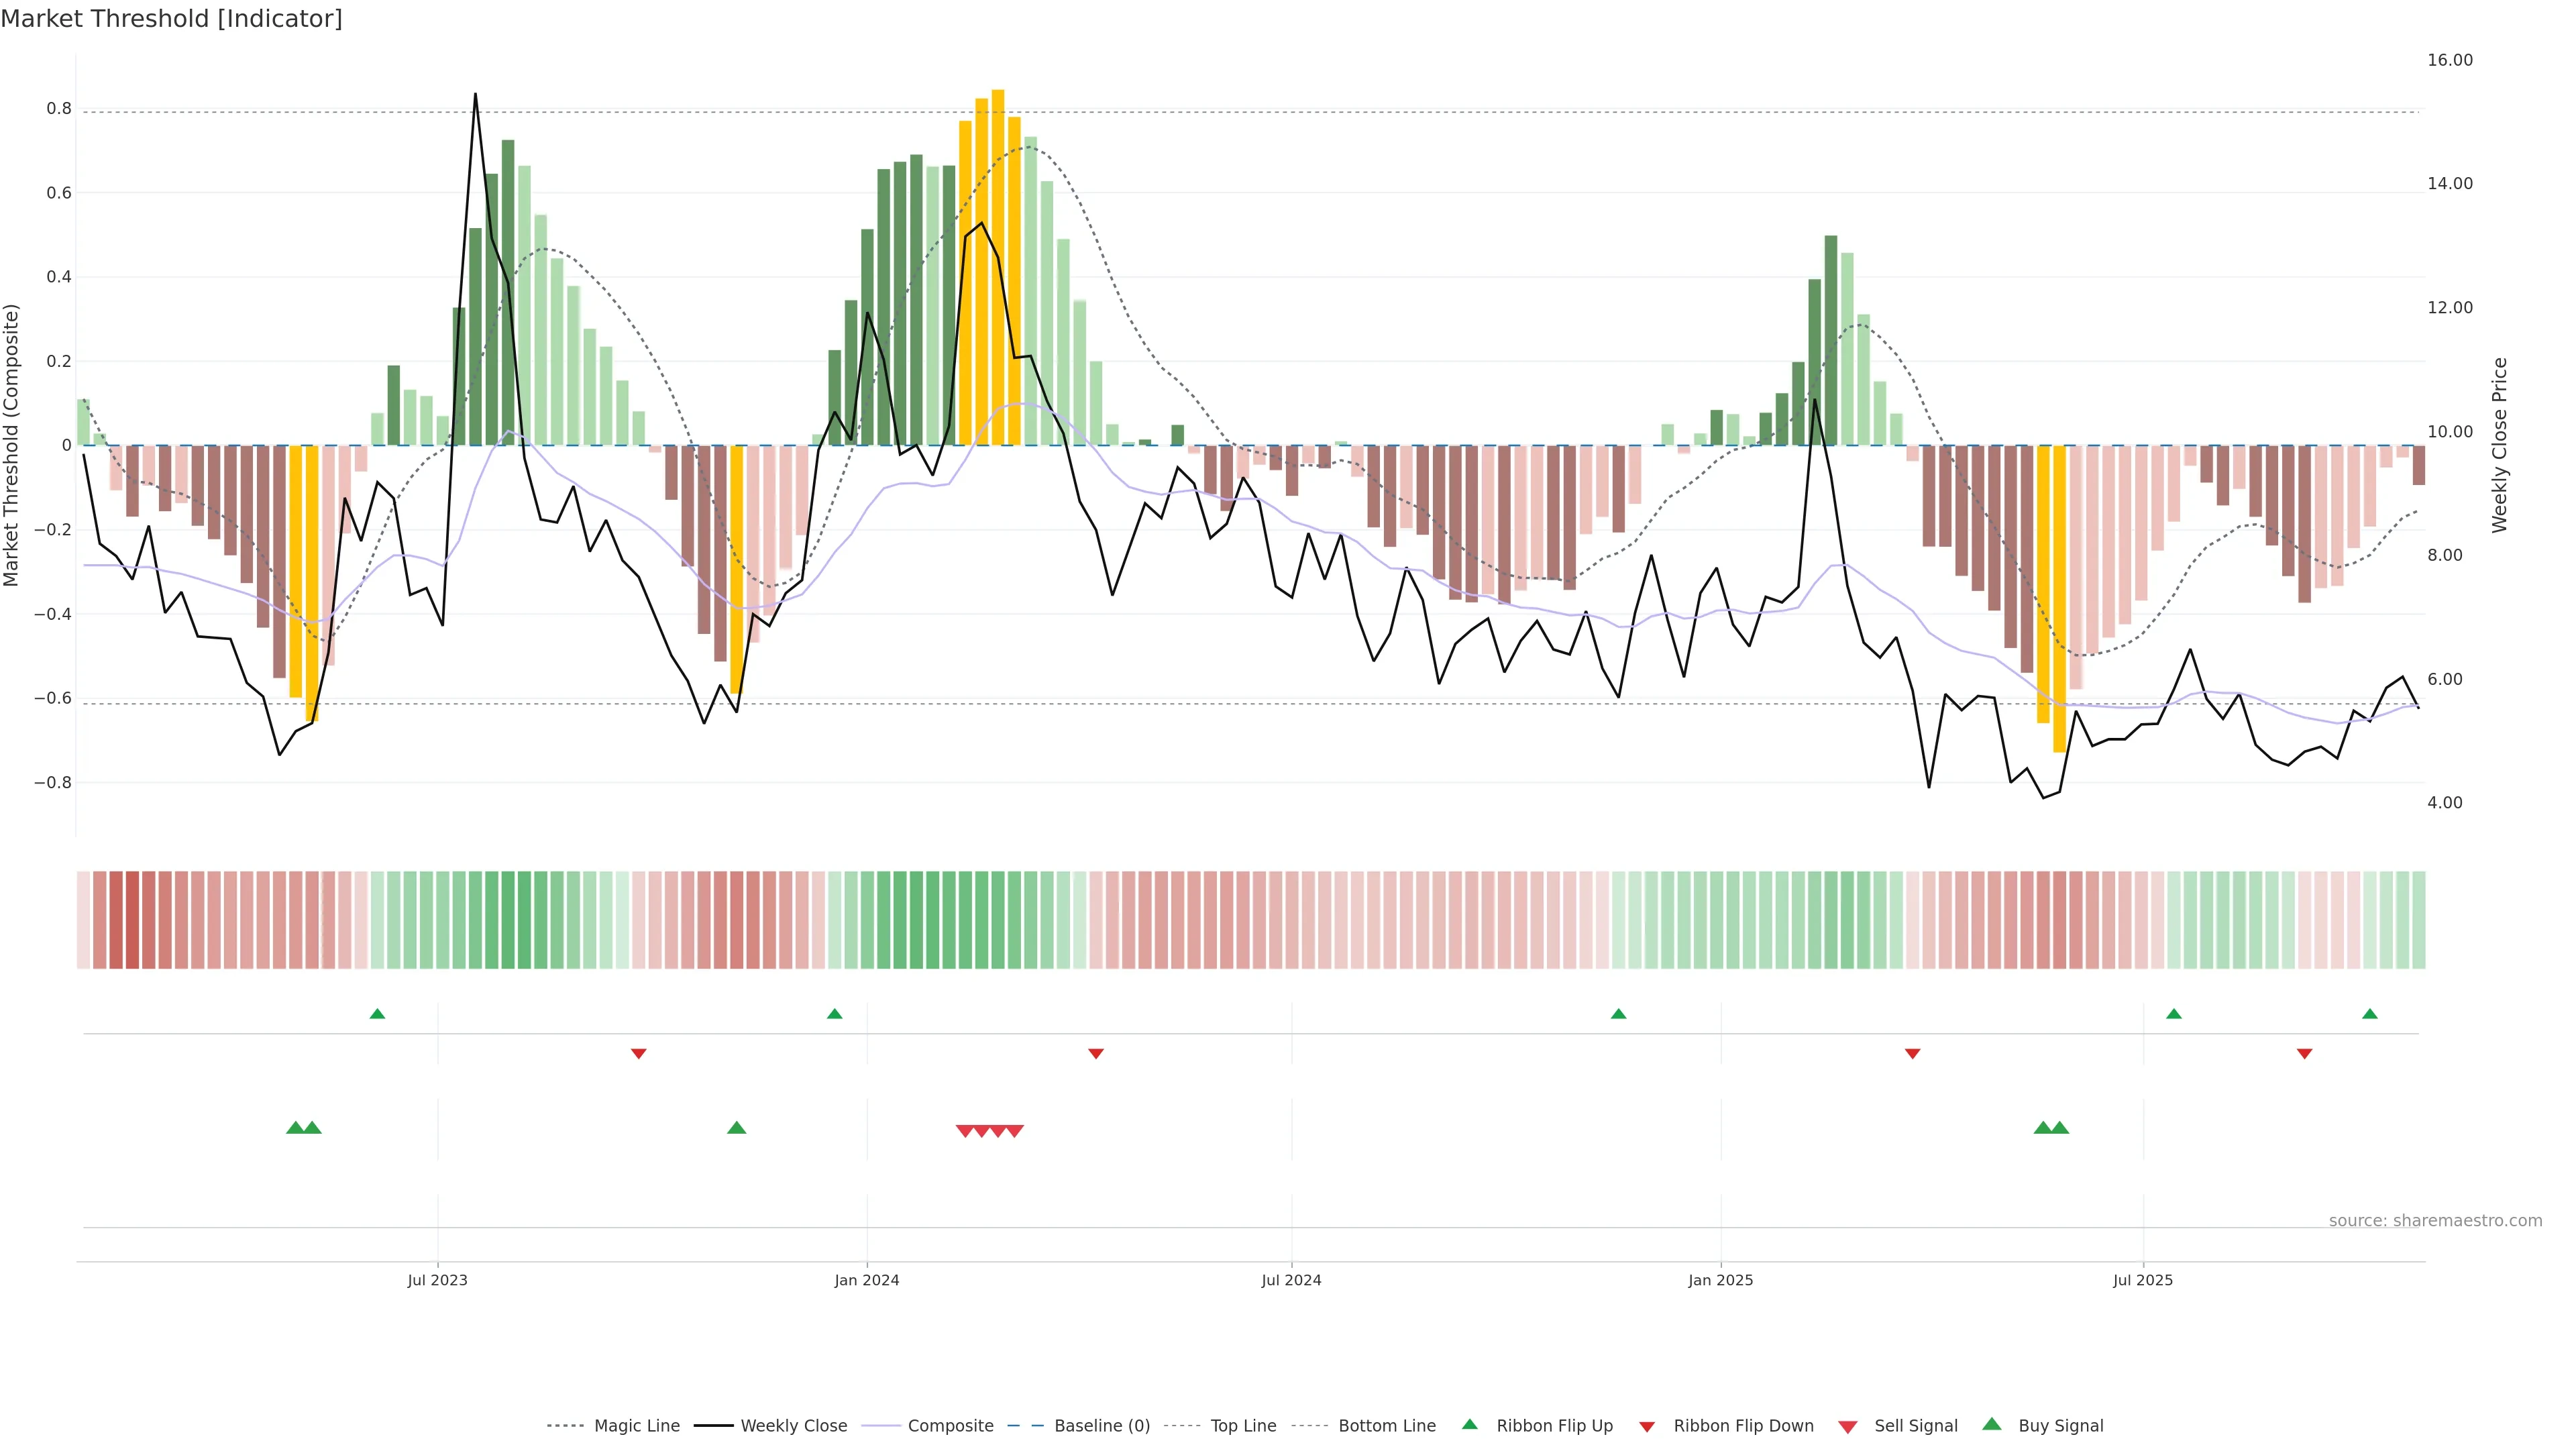Image resolution: width=2576 pixels, height=1449 pixels.
Task: Click the Jan 2025 x-axis label
Action: point(1720,1280)
